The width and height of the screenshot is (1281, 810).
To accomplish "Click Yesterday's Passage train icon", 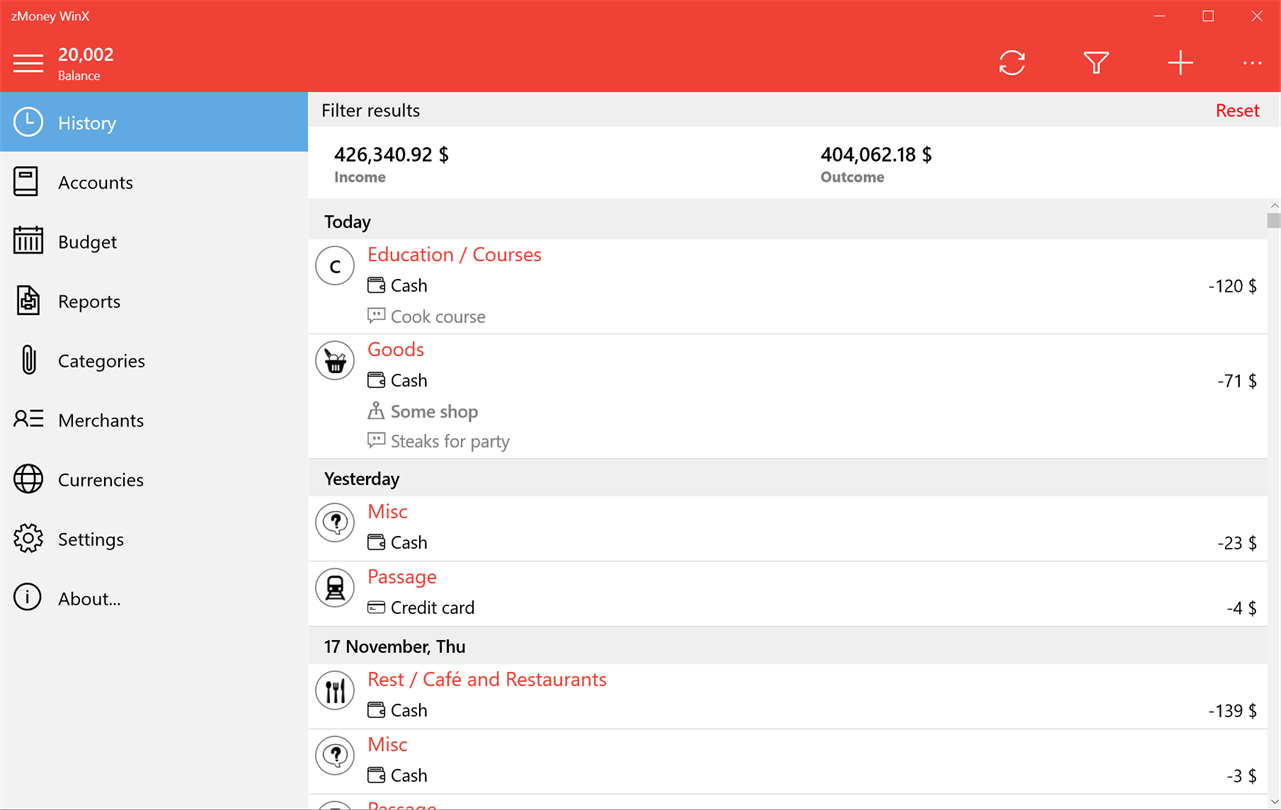I will click(335, 588).
